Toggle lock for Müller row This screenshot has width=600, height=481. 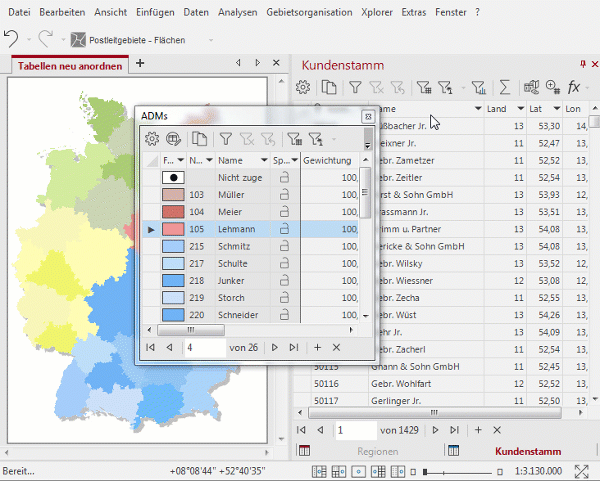click(284, 195)
